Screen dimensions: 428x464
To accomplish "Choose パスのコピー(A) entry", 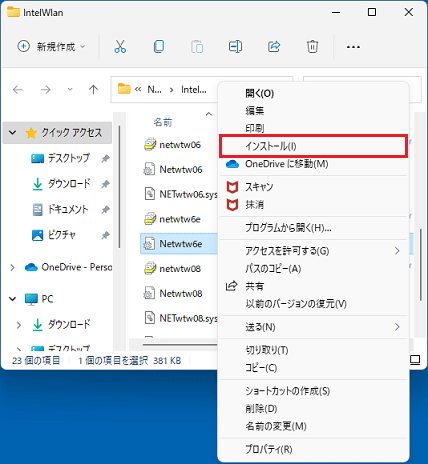I will tap(313, 269).
